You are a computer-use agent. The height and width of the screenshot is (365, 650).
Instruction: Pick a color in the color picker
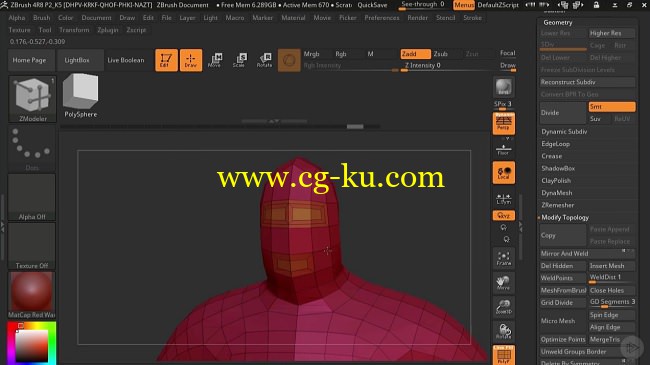pos(32,343)
